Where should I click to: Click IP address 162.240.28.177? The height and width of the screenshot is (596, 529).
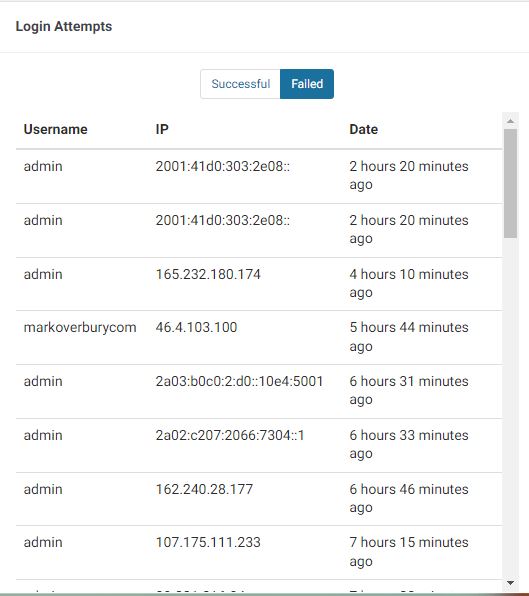(204, 489)
